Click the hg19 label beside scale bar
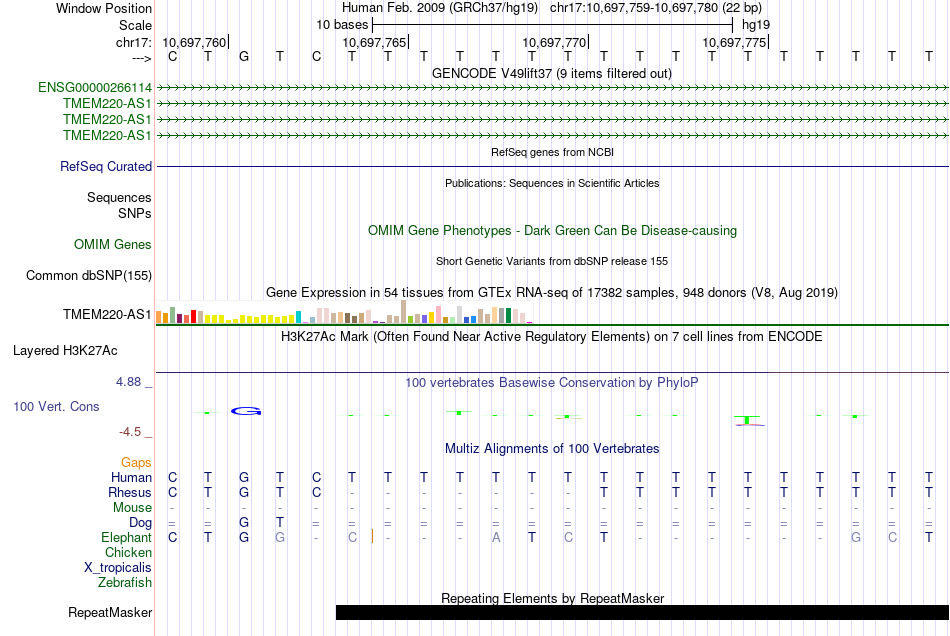This screenshot has height=636, width=950. (x=756, y=25)
